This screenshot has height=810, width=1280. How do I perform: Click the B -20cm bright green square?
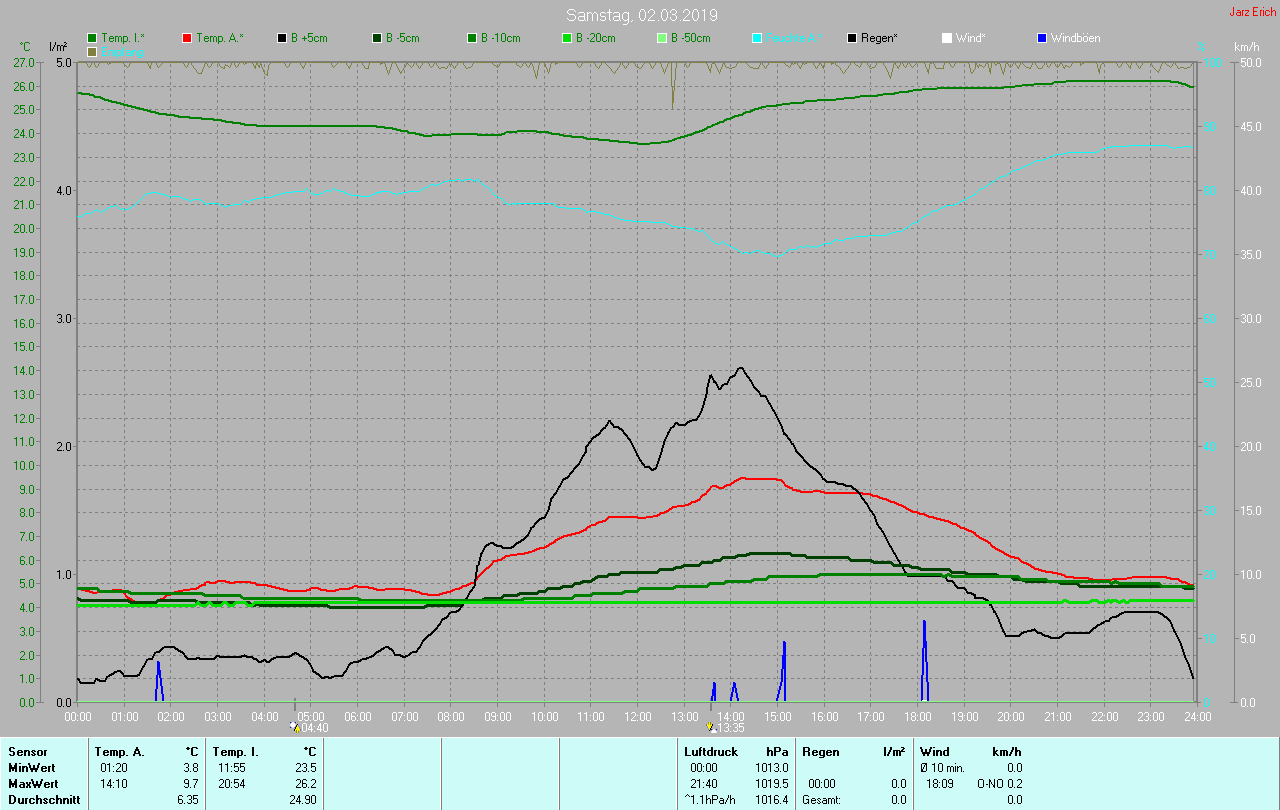[x=566, y=38]
